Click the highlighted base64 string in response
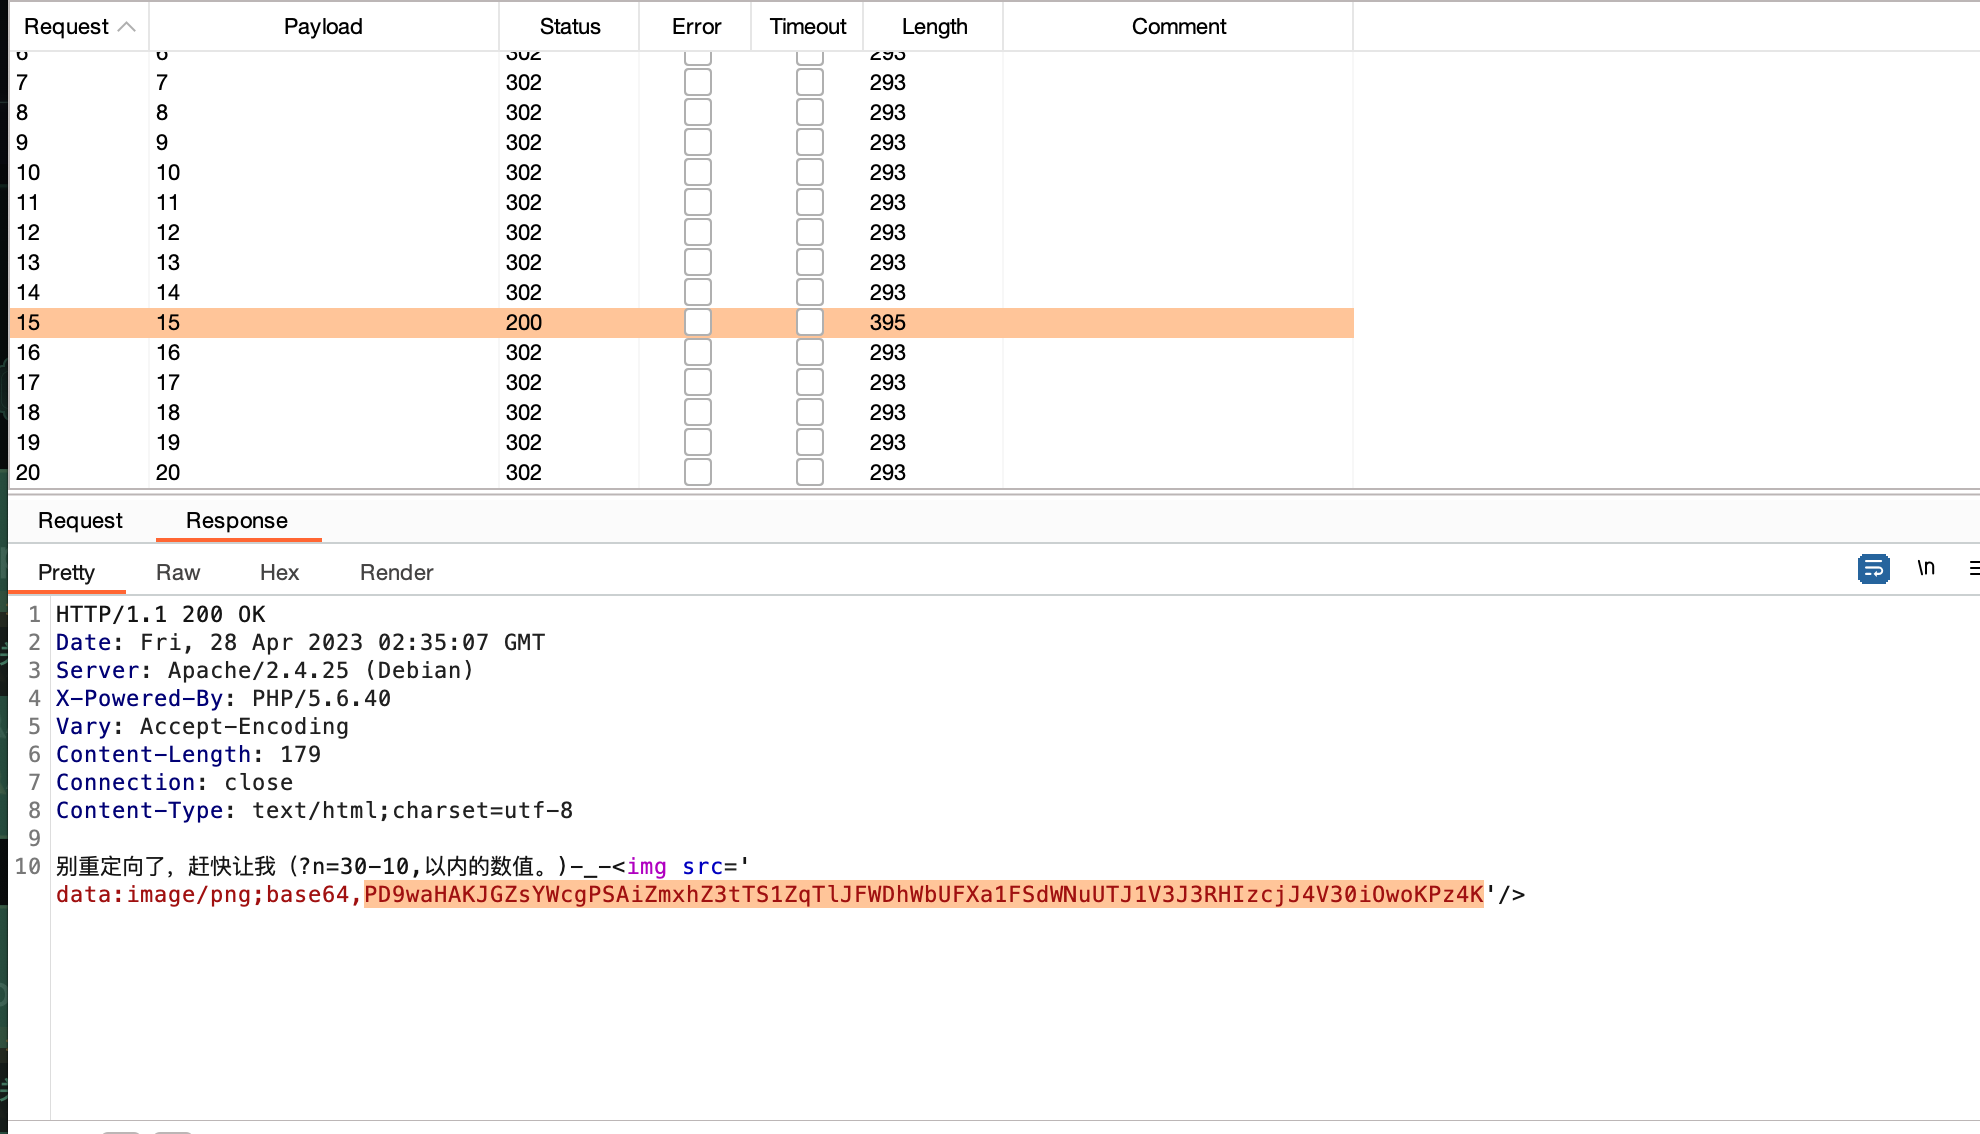 (x=924, y=894)
